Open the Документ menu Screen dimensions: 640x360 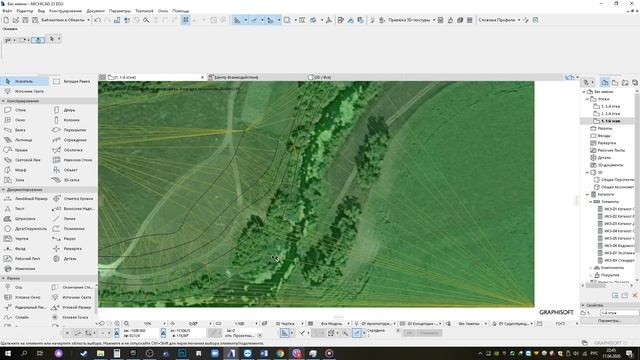[x=96, y=11]
